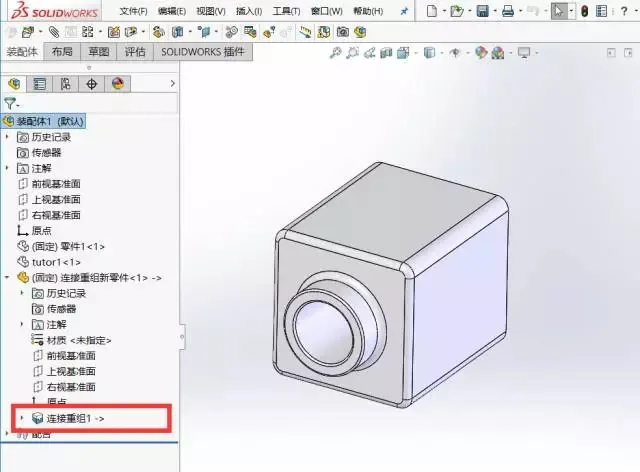The image size is (640, 472).
Task: Toggle Hide/Show Items eye icon
Action: click(x=455, y=53)
